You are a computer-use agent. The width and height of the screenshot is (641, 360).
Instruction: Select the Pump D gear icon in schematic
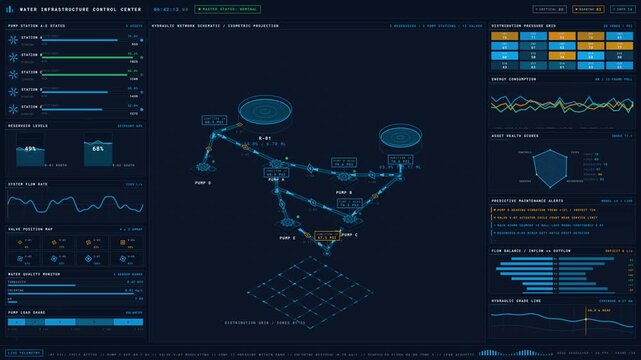(x=203, y=167)
